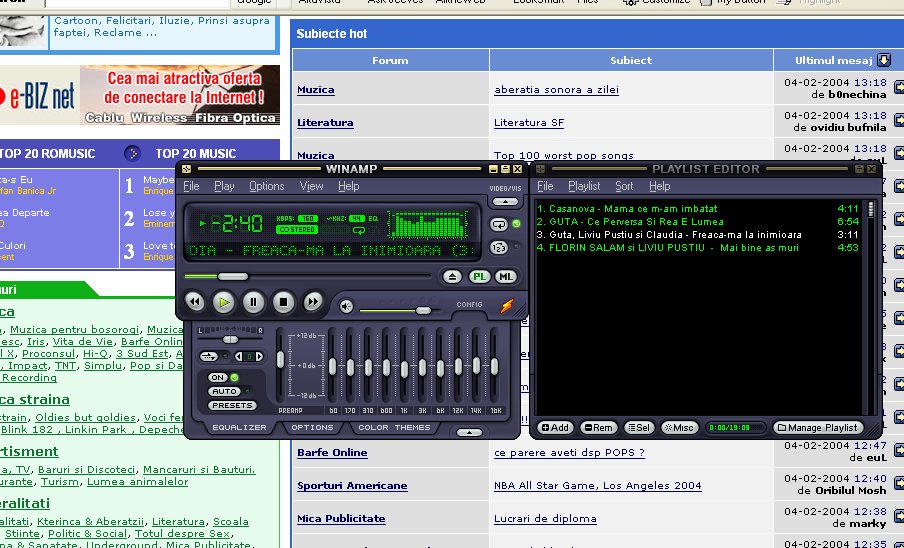Collapse the equalizer drawer with bottom arrow
Viewport: 904px width, 548px height.
469,432
